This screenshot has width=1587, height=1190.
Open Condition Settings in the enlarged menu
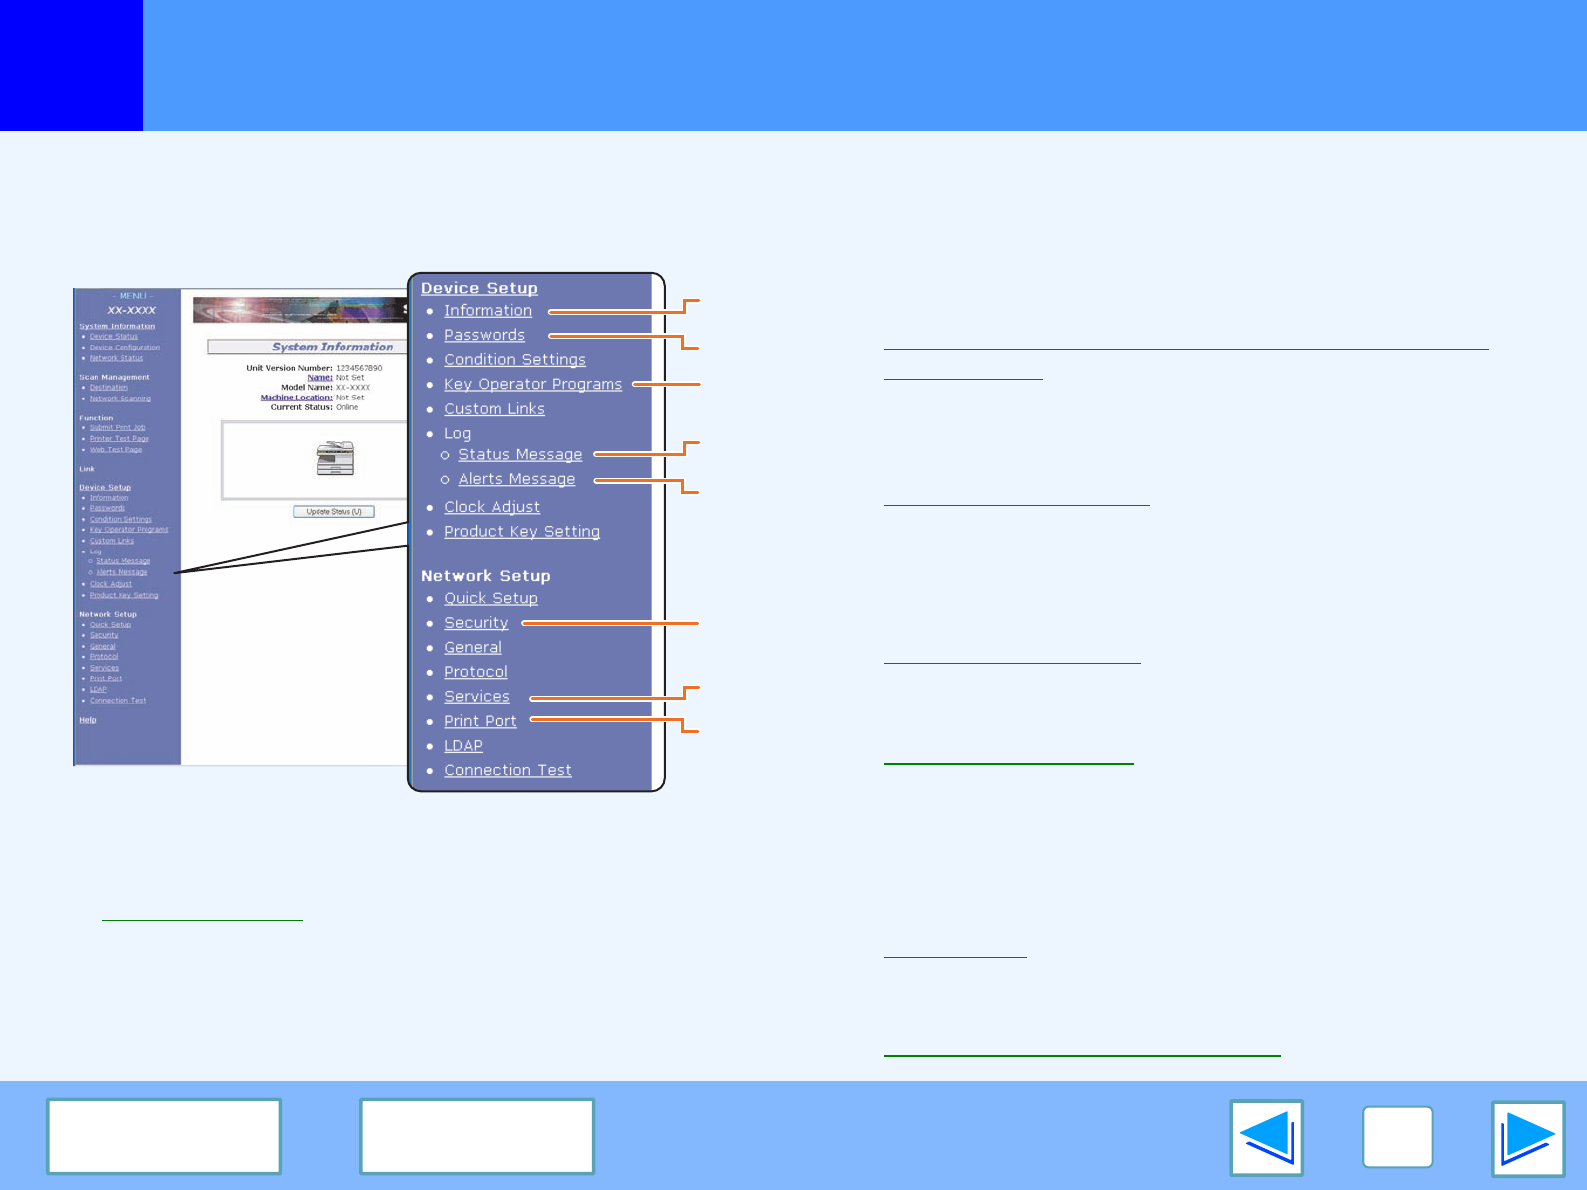point(514,360)
